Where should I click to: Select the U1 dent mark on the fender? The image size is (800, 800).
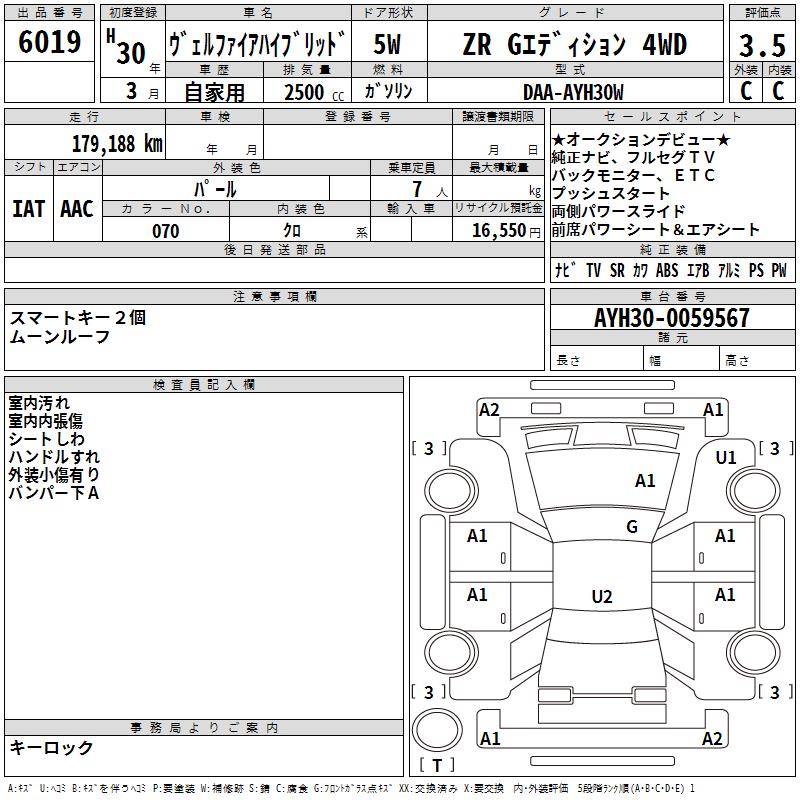click(726, 458)
